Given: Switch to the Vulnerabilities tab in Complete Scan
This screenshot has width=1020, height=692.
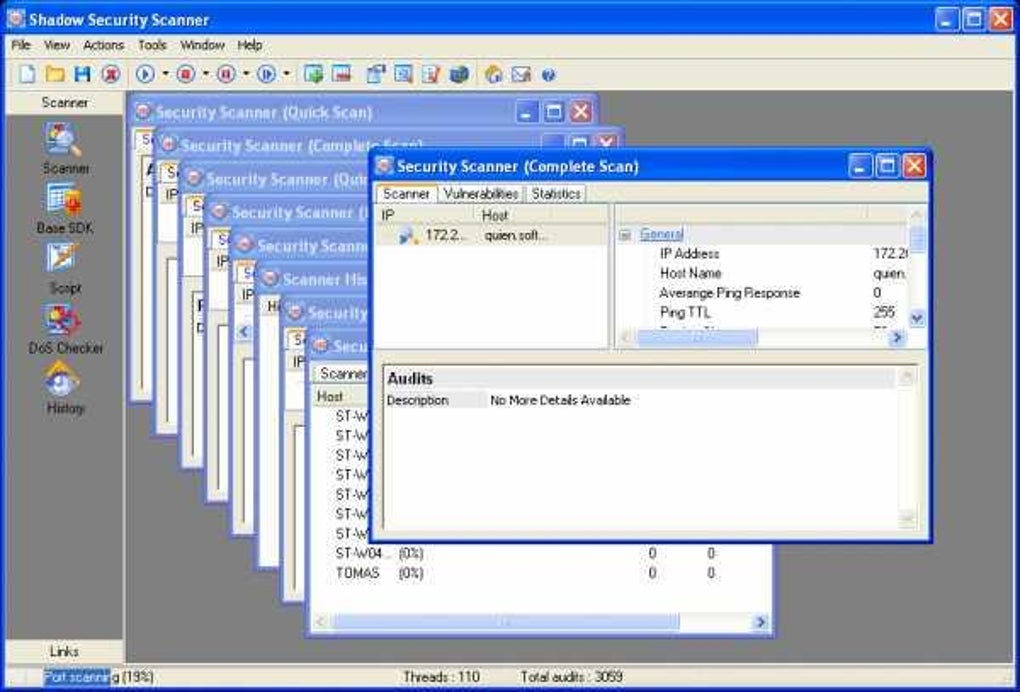Looking at the screenshot, I should [x=481, y=194].
